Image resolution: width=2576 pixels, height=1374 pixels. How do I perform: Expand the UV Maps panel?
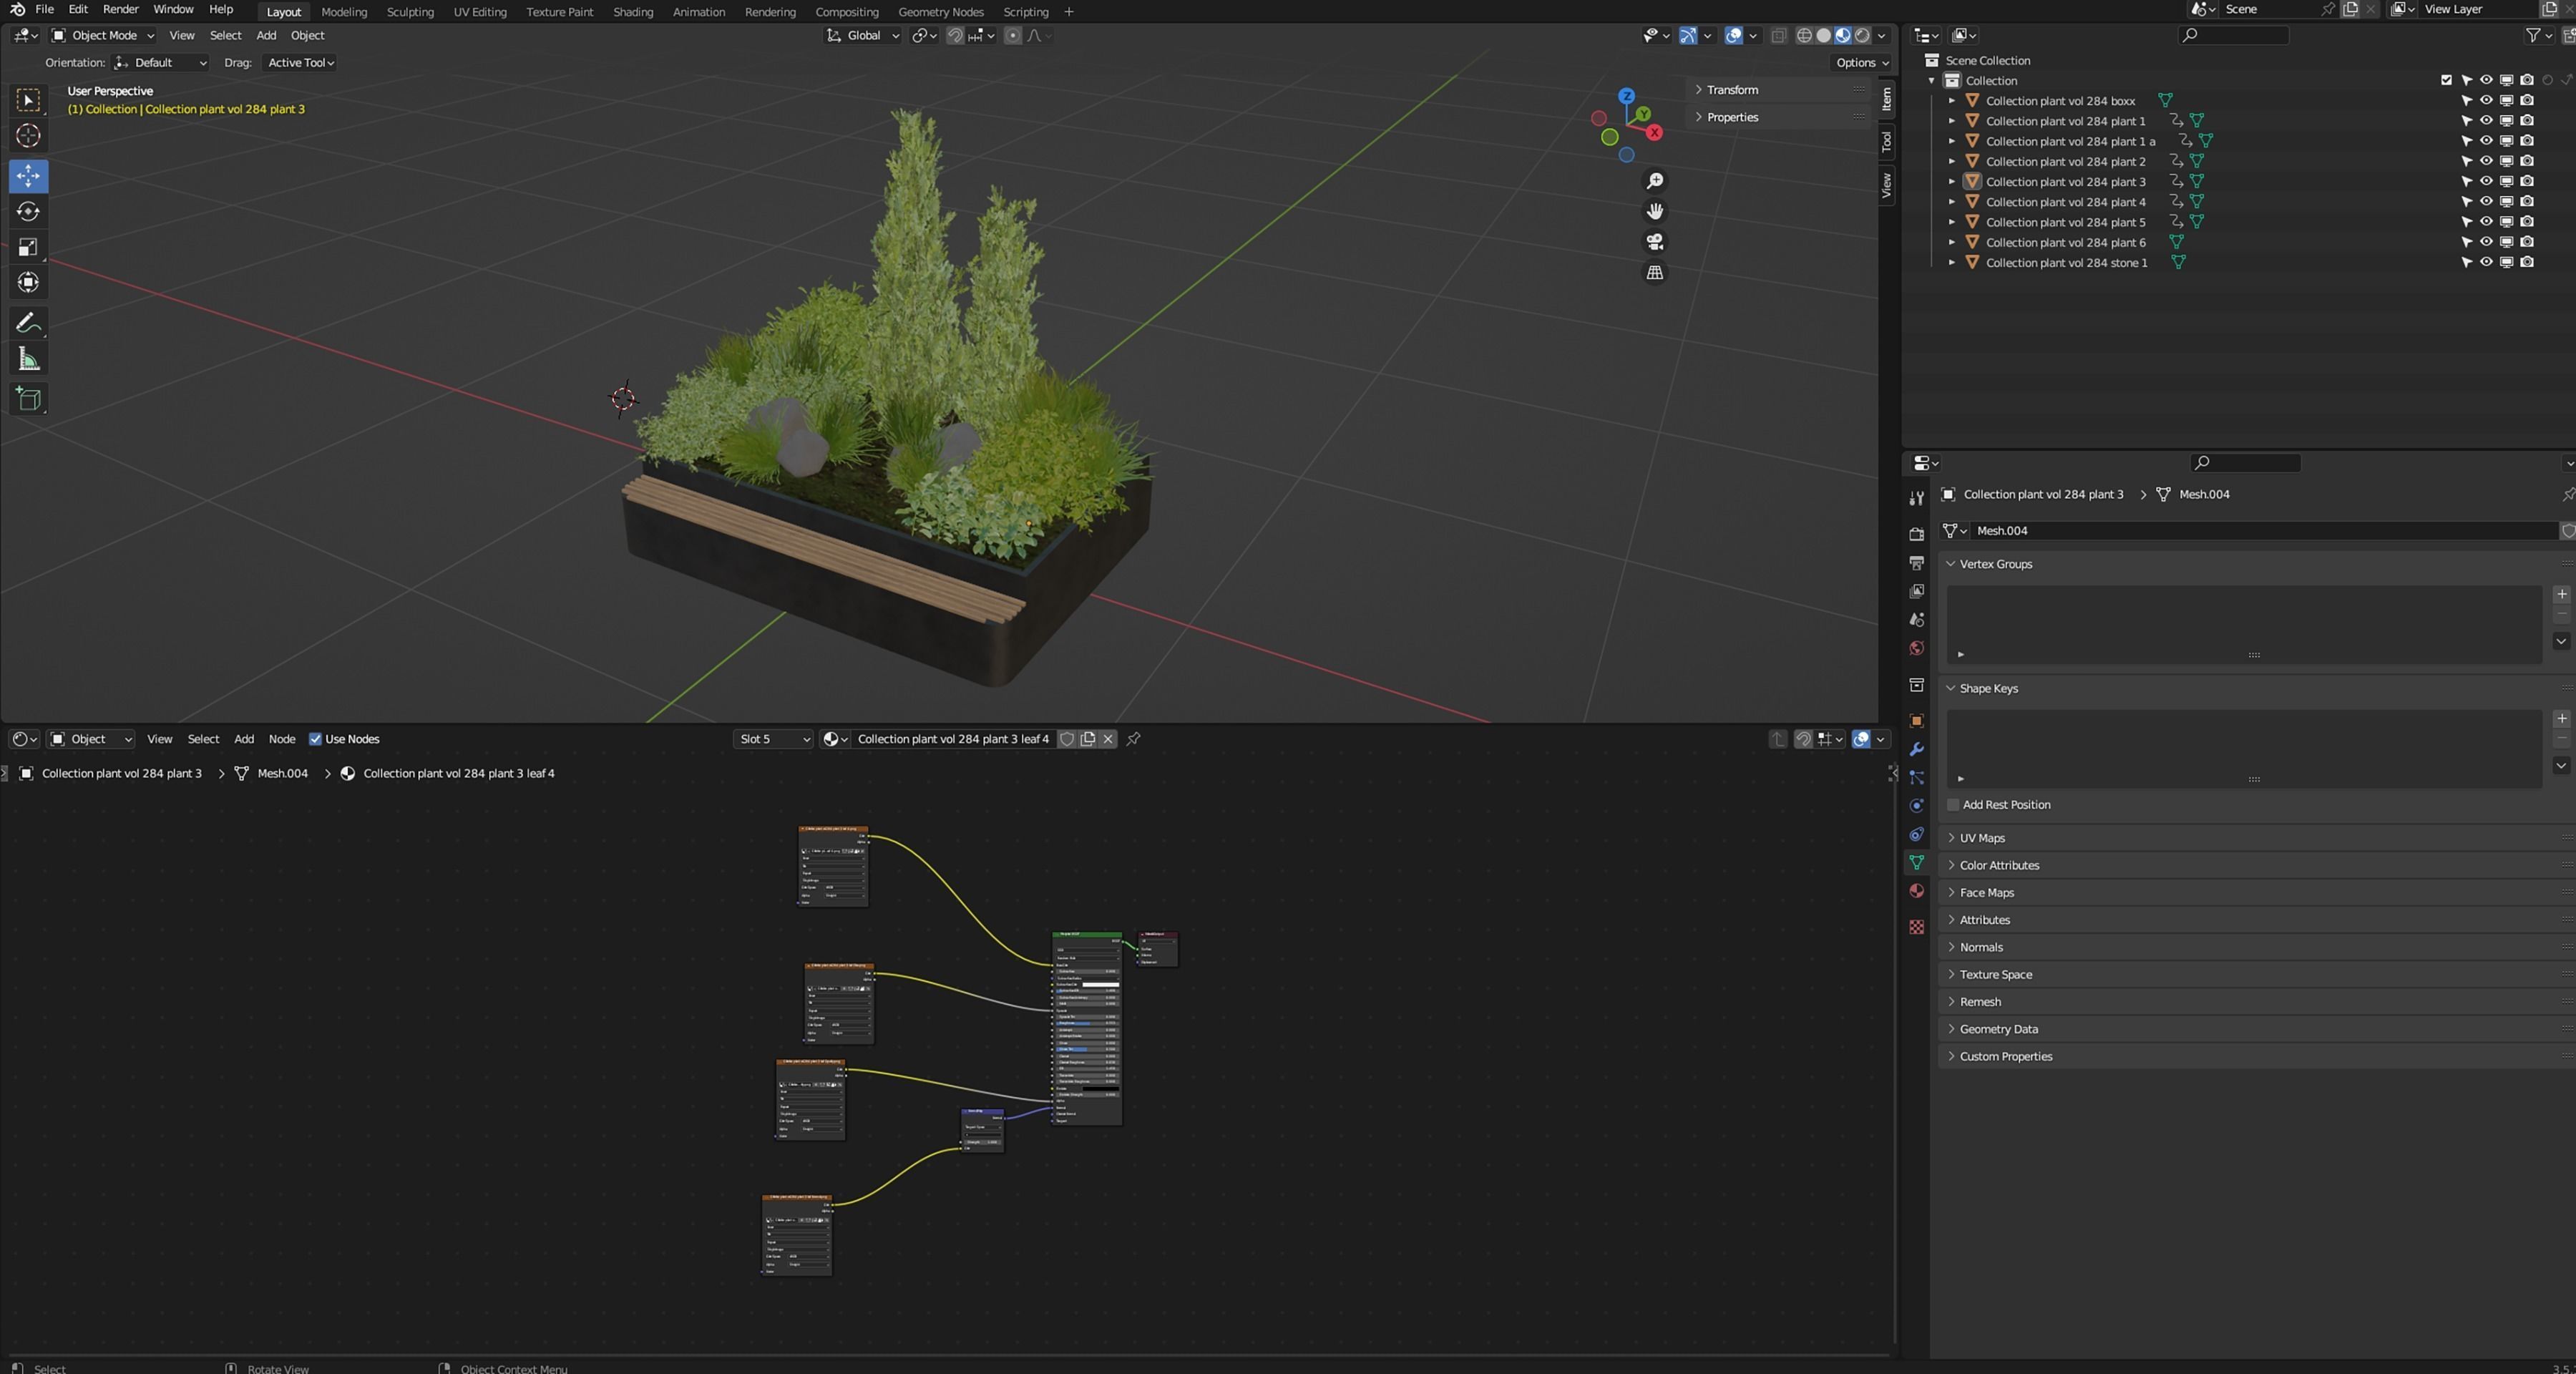point(1981,838)
